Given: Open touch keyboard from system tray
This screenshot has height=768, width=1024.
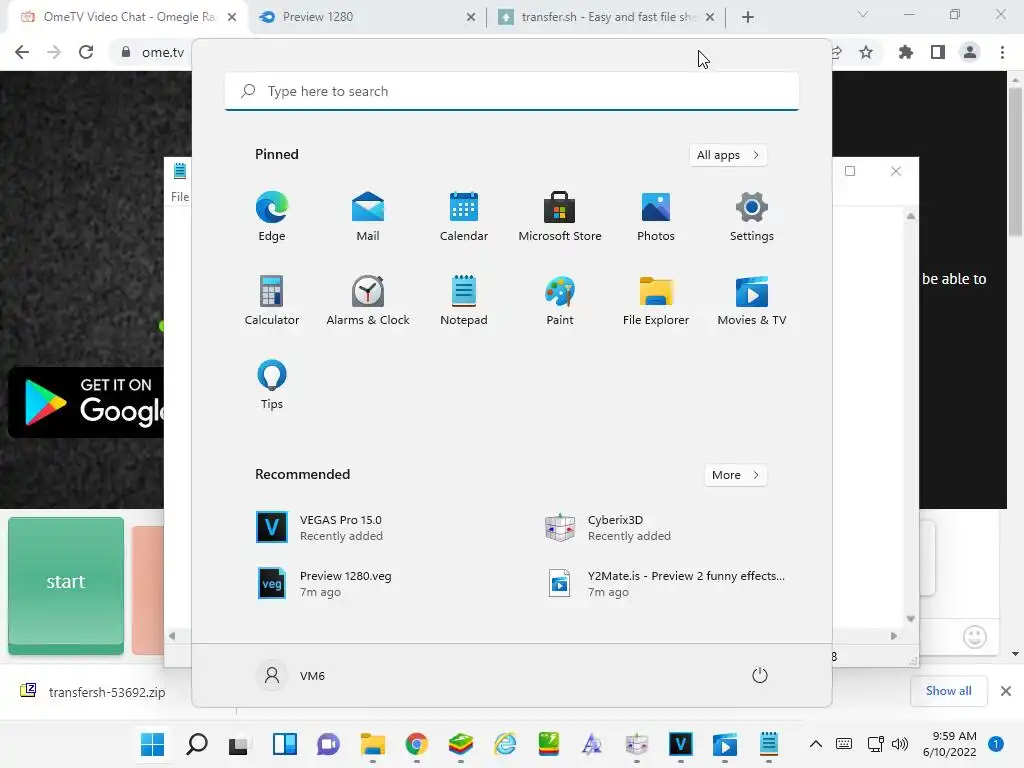Looking at the screenshot, I should [844, 744].
